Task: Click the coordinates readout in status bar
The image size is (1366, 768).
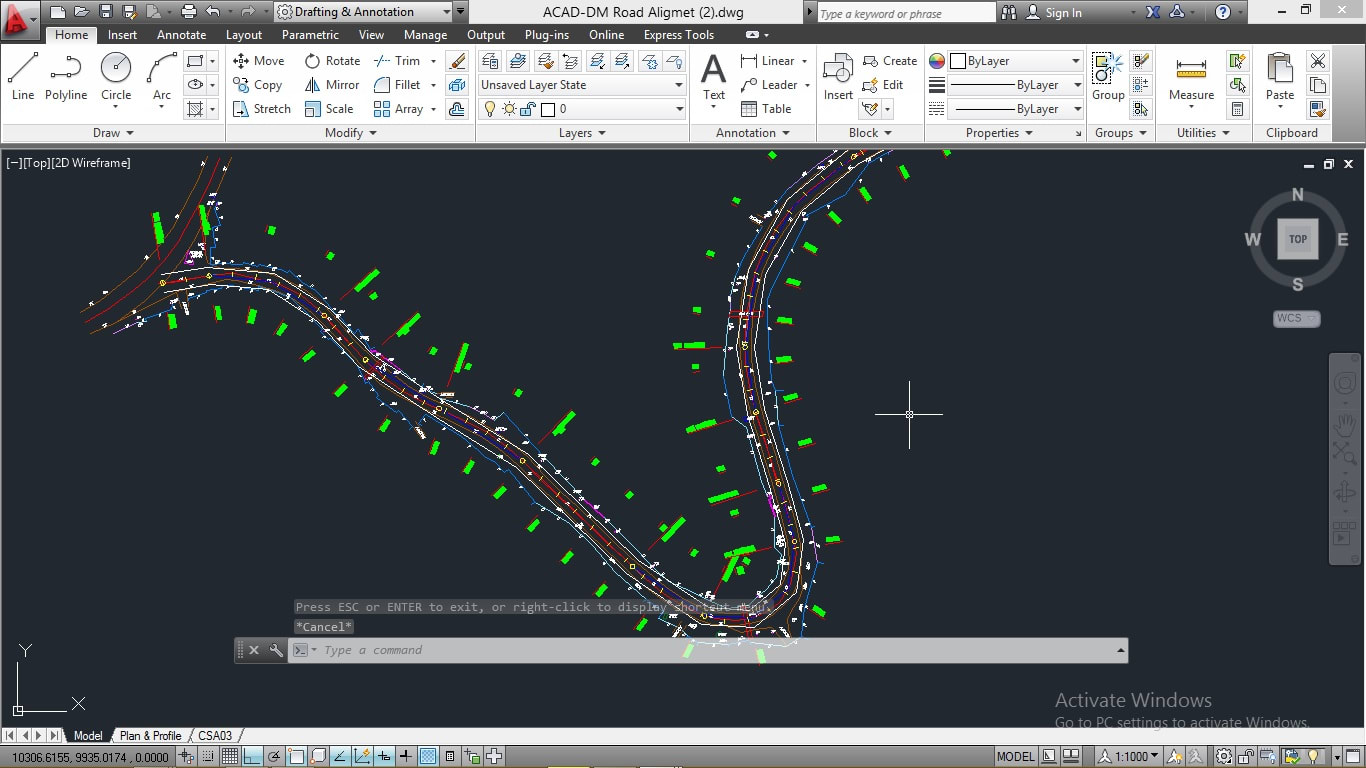Action: (90, 757)
